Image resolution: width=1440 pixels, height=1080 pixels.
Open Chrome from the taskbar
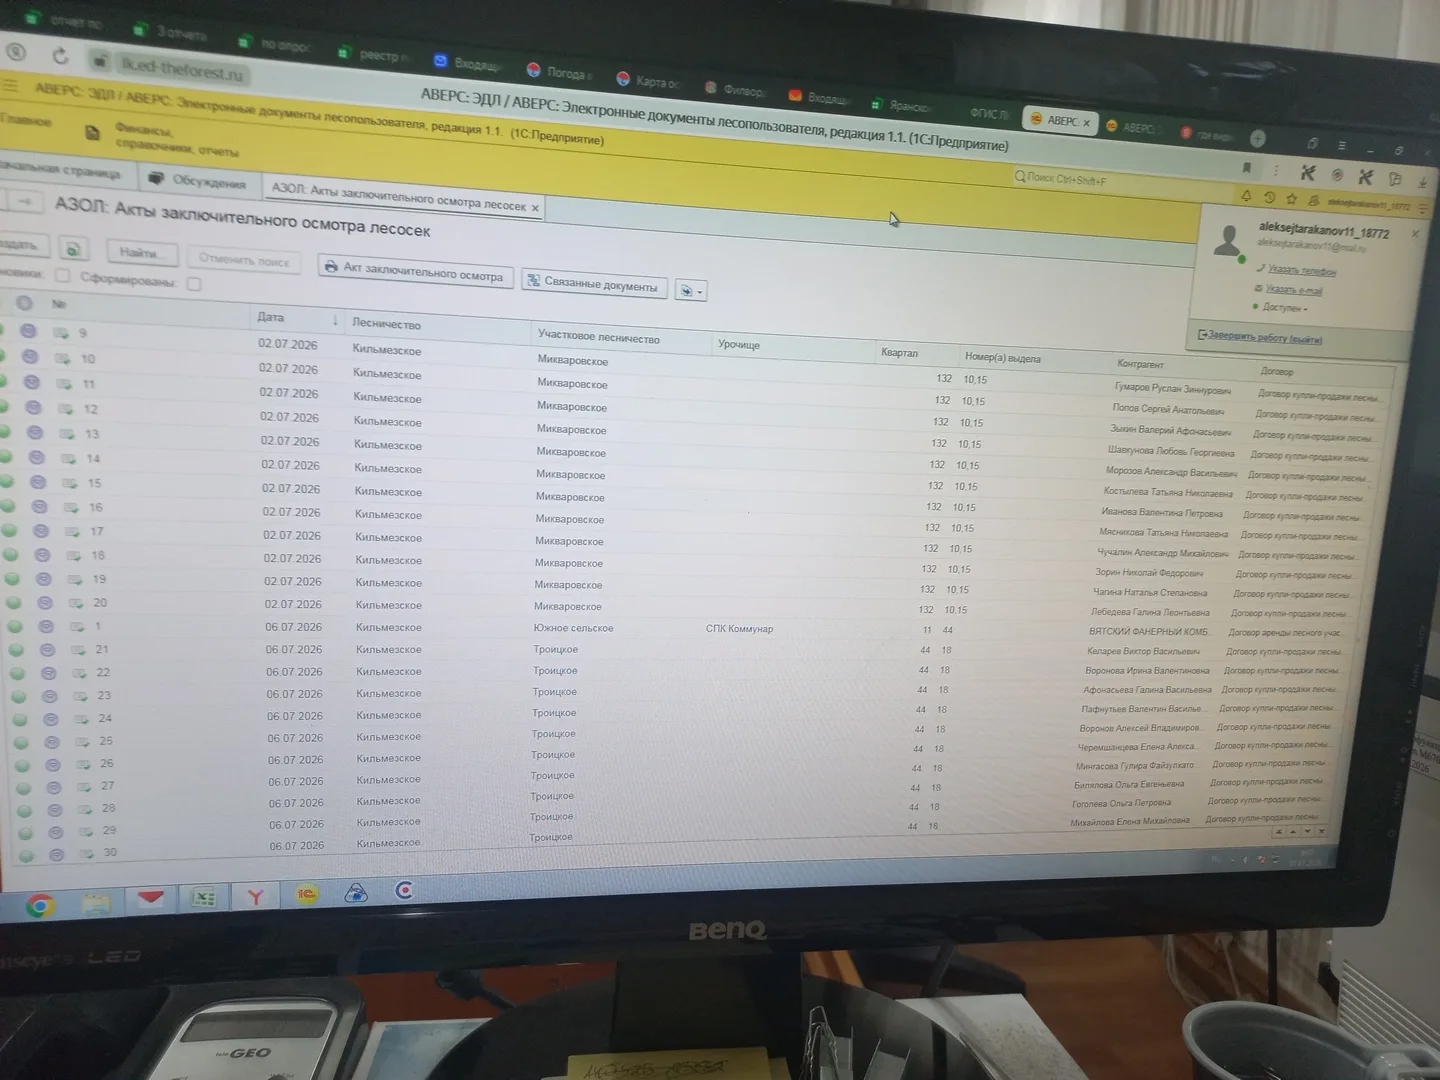40,906
